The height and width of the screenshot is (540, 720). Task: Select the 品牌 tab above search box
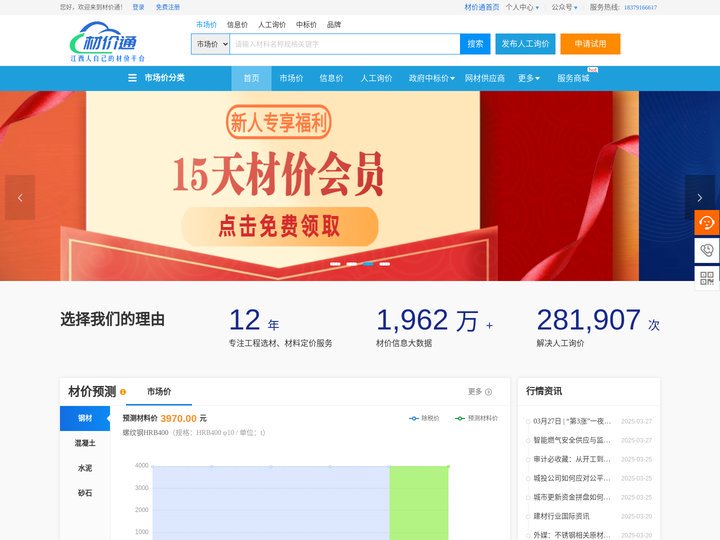click(x=334, y=25)
